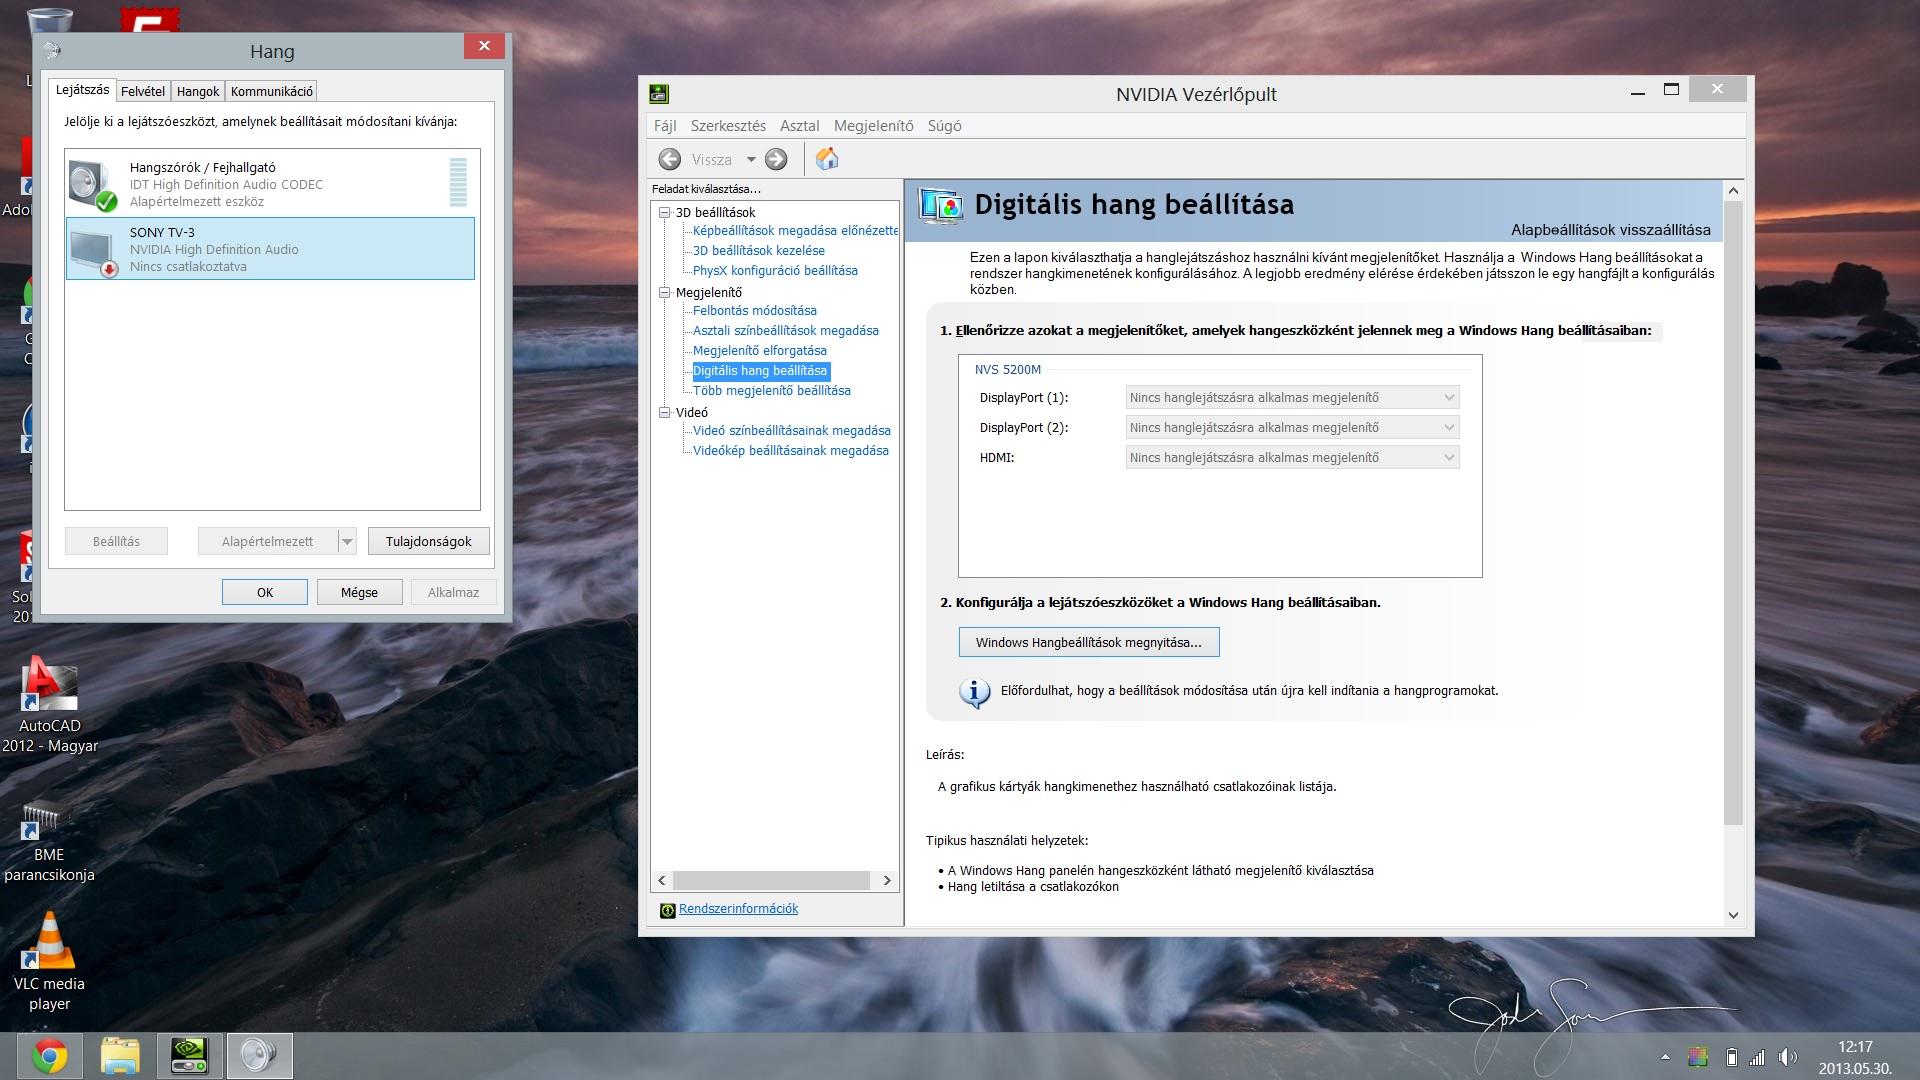Collapse the 3D beállítások tree node
The width and height of the screenshot is (1920, 1080).
click(x=664, y=212)
